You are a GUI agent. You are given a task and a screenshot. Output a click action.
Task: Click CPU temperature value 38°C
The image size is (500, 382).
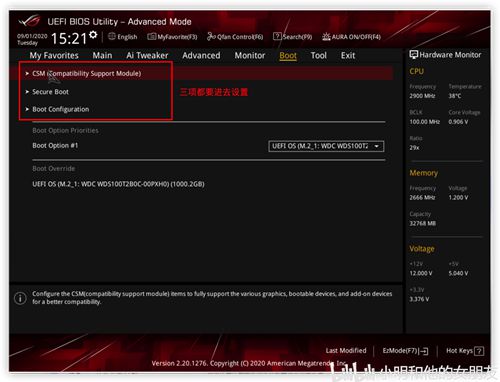455,96
